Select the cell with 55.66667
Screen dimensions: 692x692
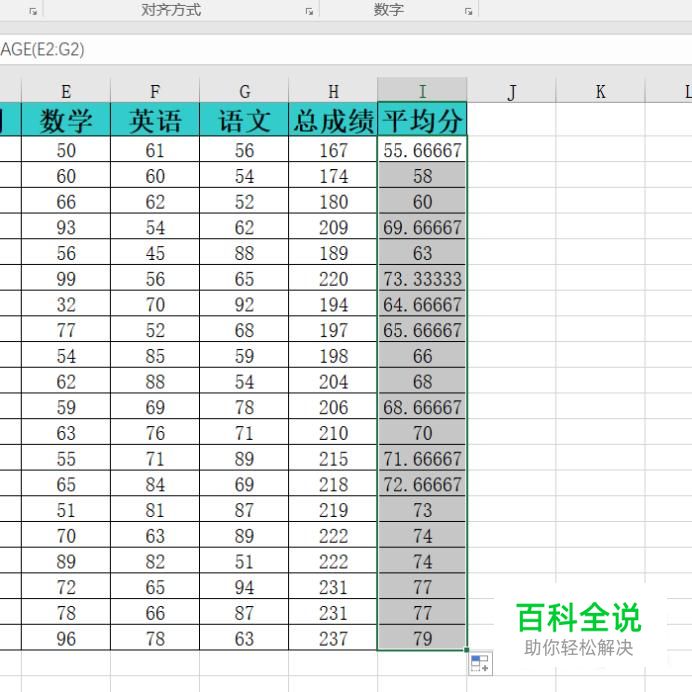coord(422,150)
